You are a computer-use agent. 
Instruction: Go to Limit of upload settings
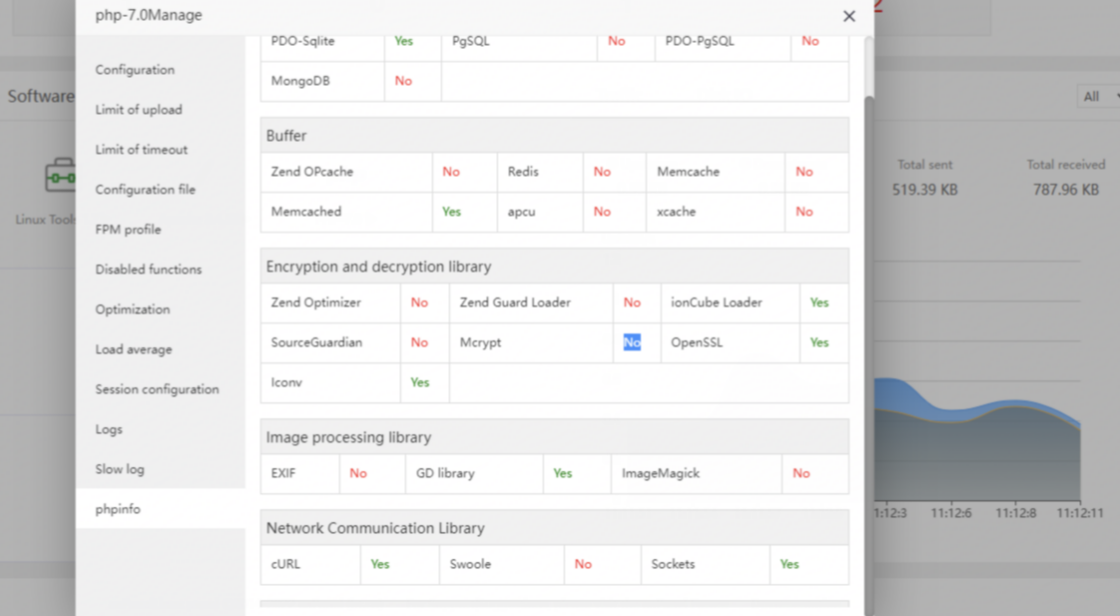(139, 110)
